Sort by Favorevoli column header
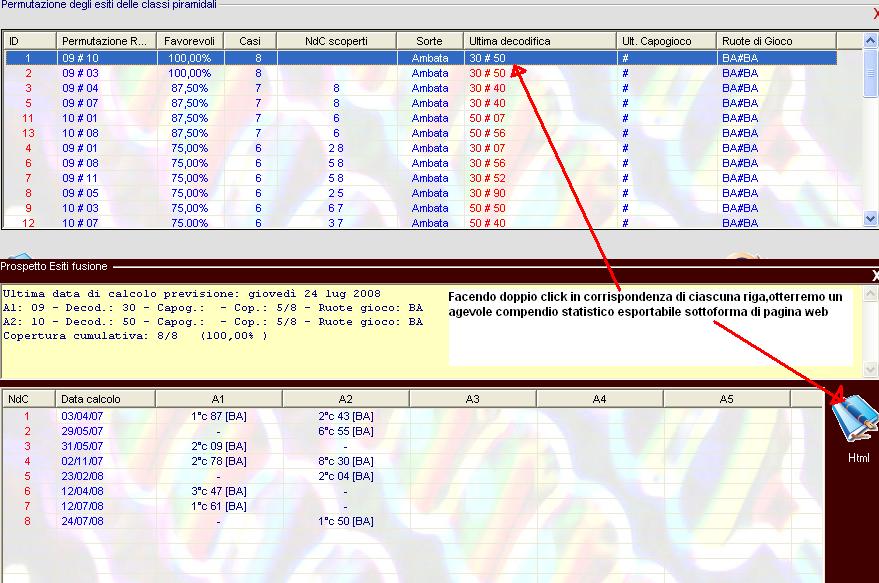Viewport: 879px width, 583px height. click(x=190, y=41)
